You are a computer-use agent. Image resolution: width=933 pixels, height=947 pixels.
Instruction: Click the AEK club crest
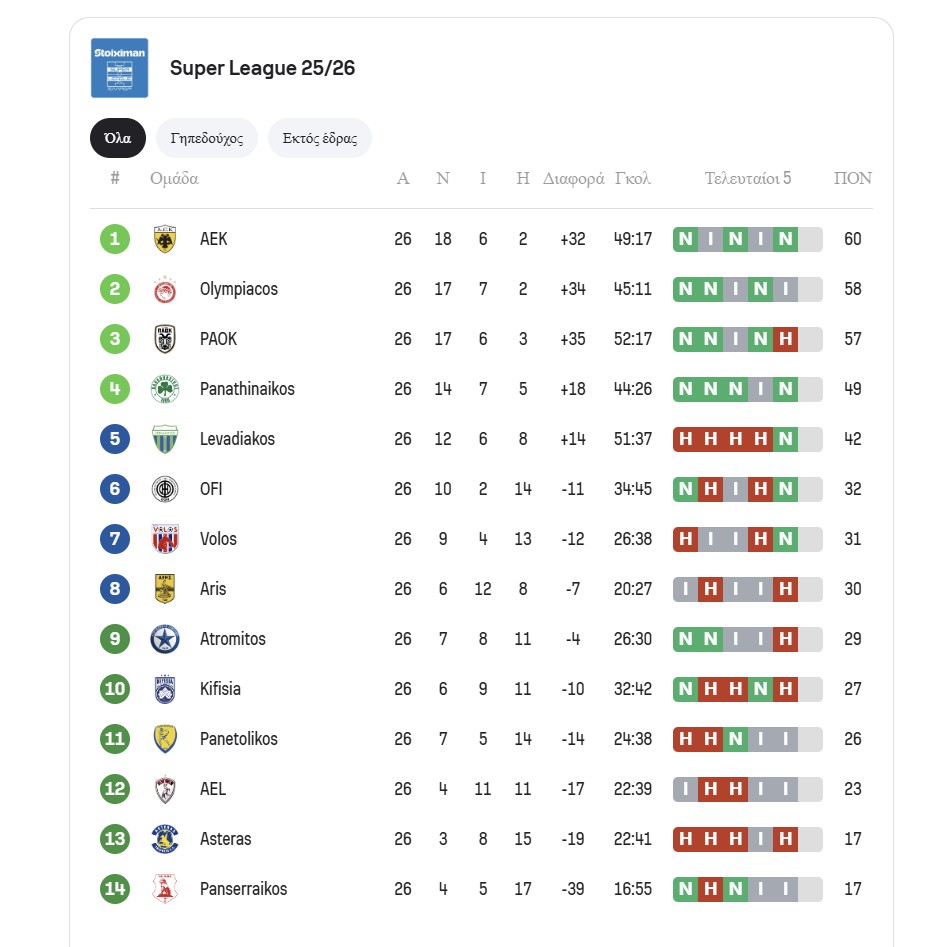tap(165, 239)
